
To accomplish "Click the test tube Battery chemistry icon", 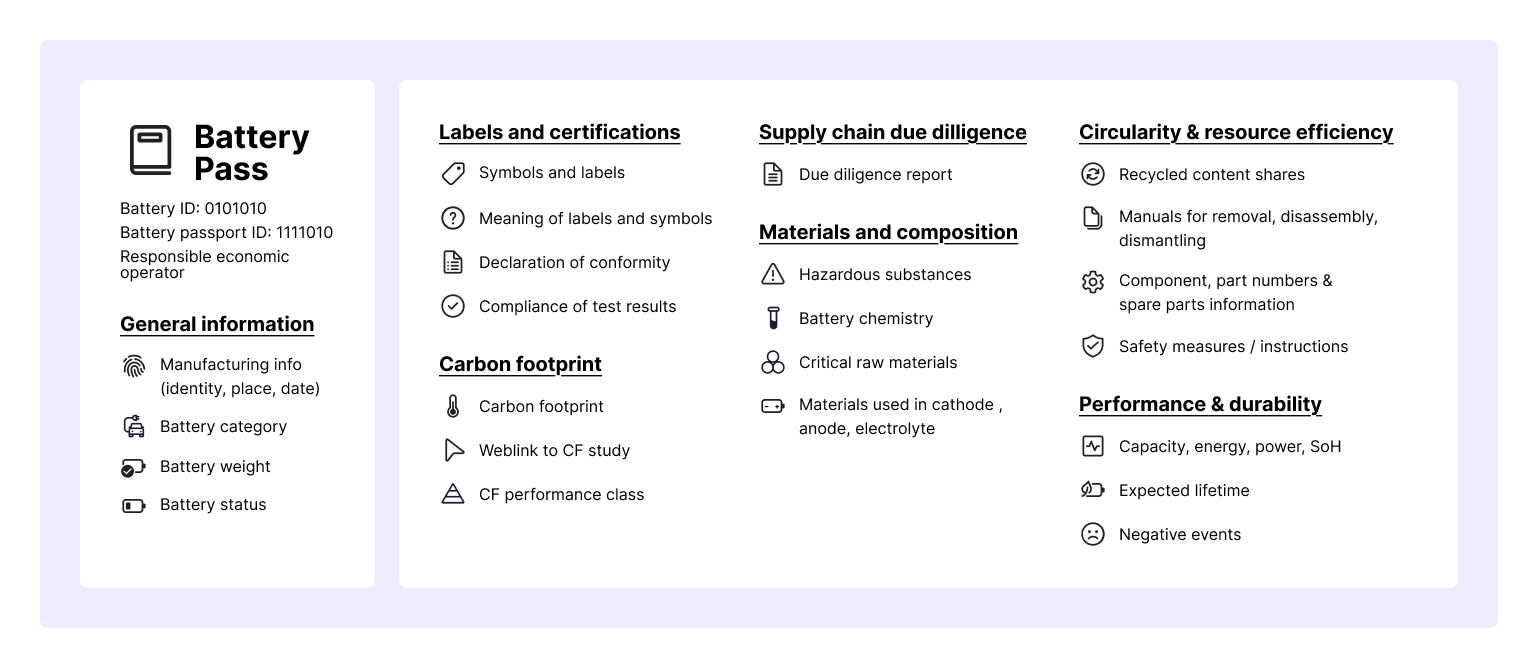I will (773, 318).
